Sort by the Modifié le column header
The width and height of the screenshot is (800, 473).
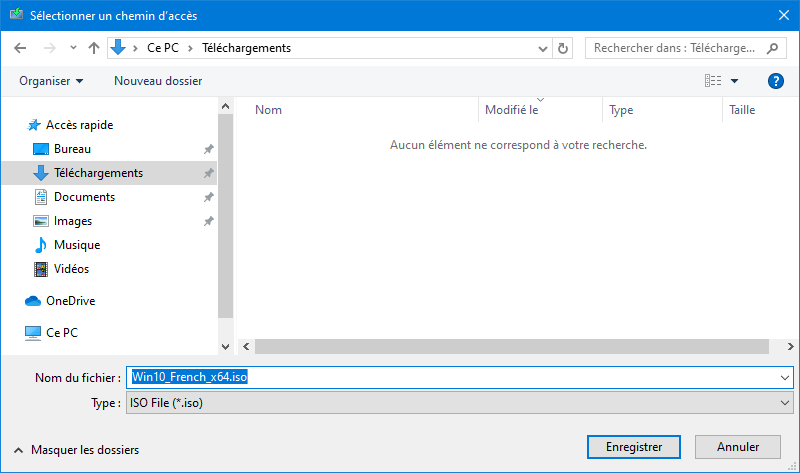click(x=512, y=110)
